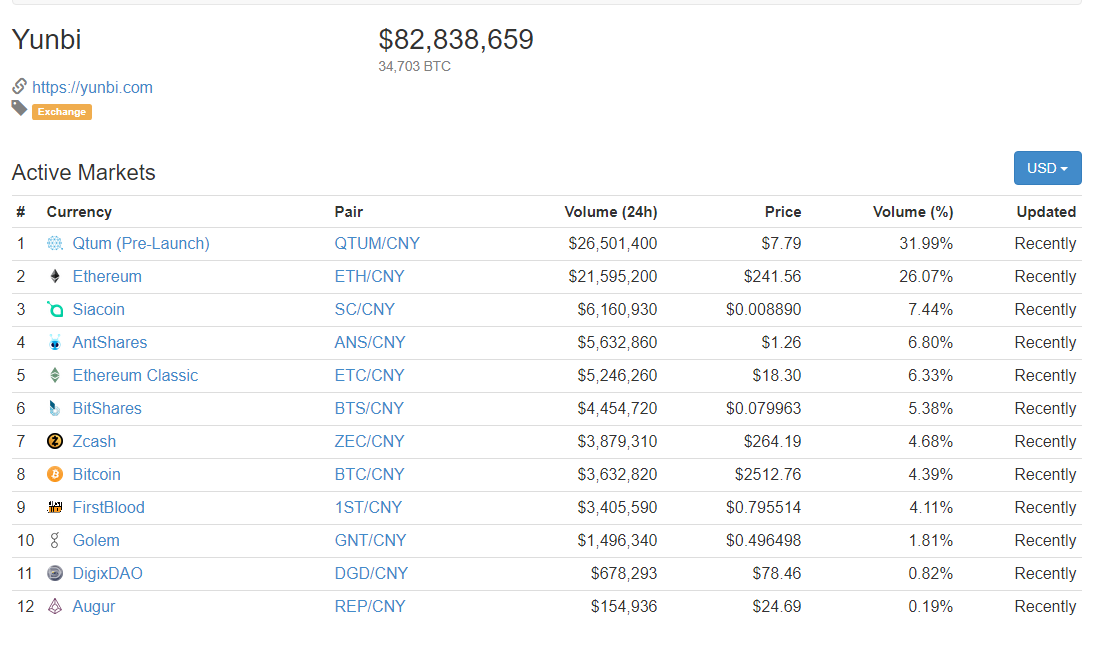Click the $2512.76 Bitcoin price cell
Screen dimensions: 1111x647
tap(767, 474)
